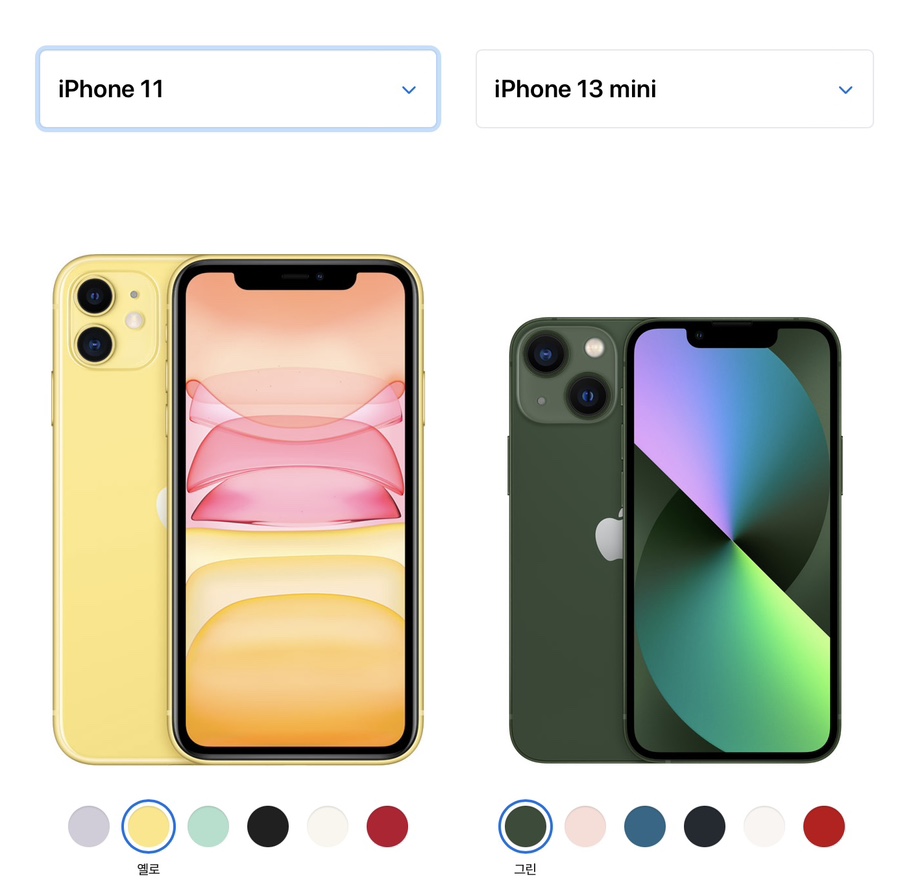The height and width of the screenshot is (890, 900).
Task: Click the 옐로 color label
Action: (149, 869)
